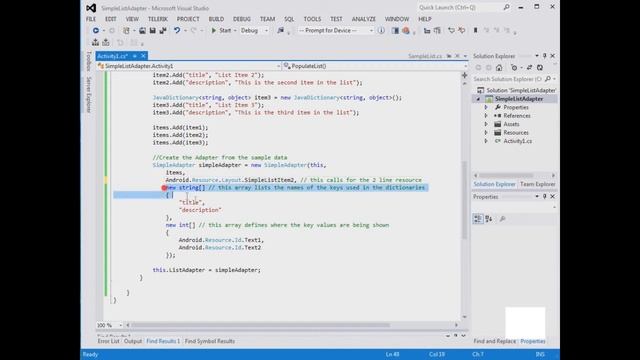This screenshot has width=640, height=360.
Task: Click the find in files toolbar icon
Action: [280, 31]
